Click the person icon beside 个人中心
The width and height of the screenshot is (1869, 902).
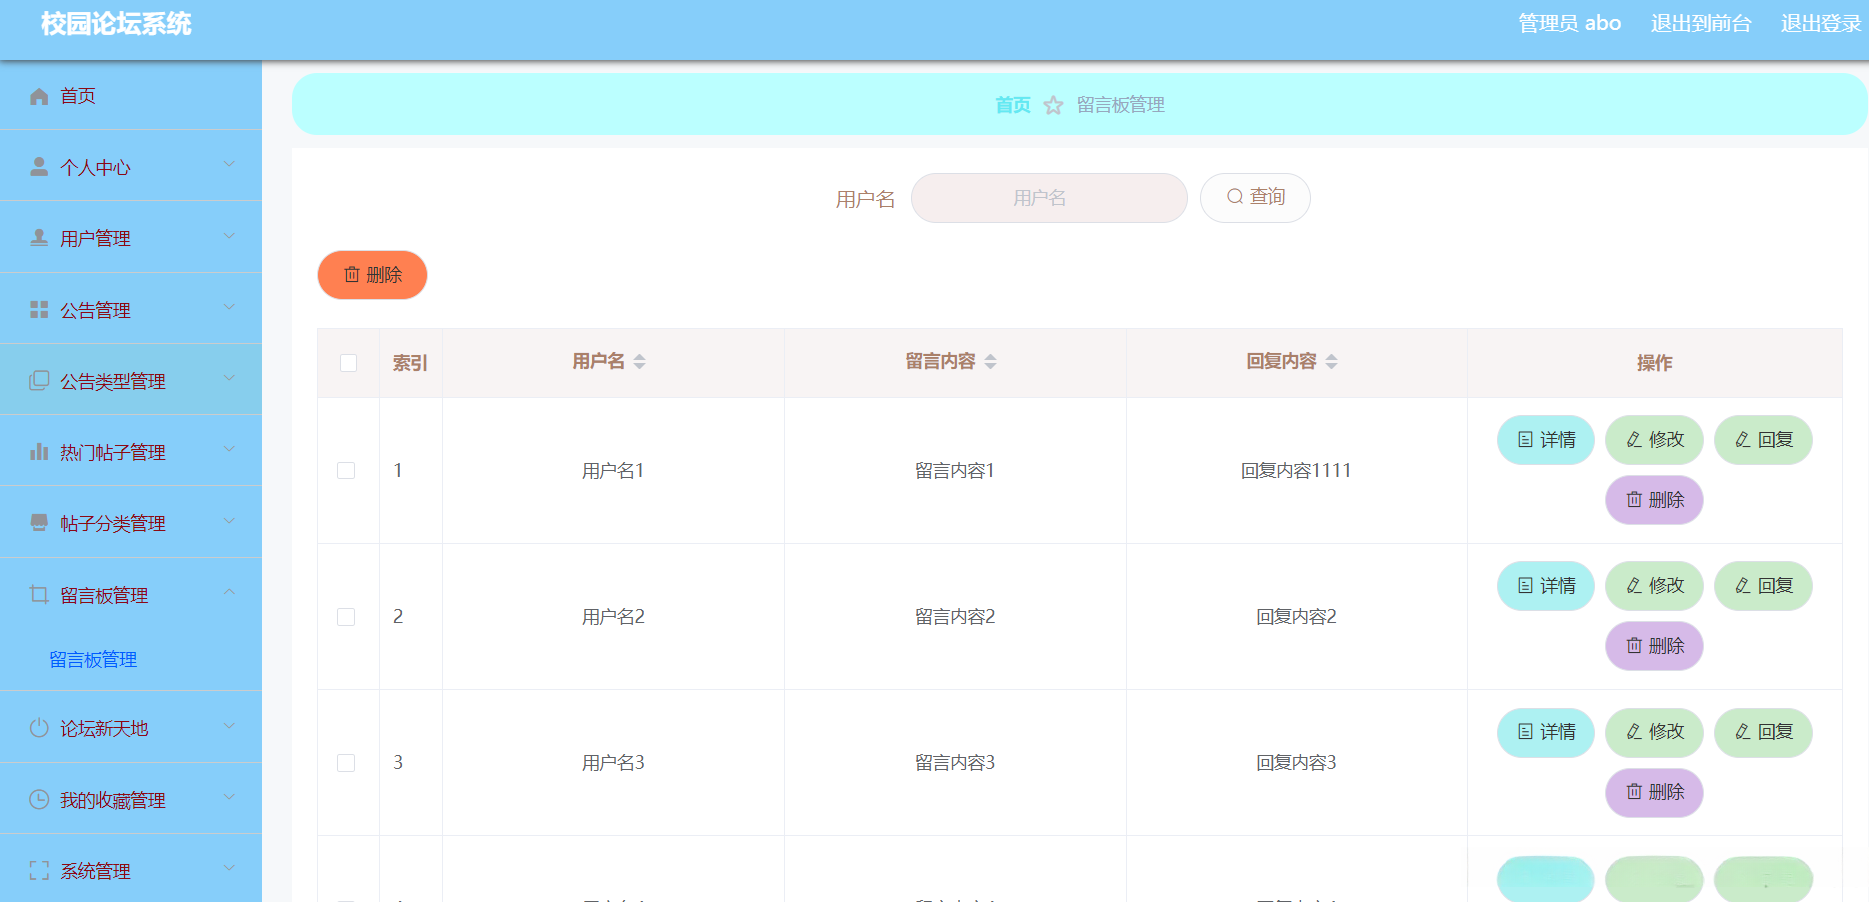[x=39, y=167]
